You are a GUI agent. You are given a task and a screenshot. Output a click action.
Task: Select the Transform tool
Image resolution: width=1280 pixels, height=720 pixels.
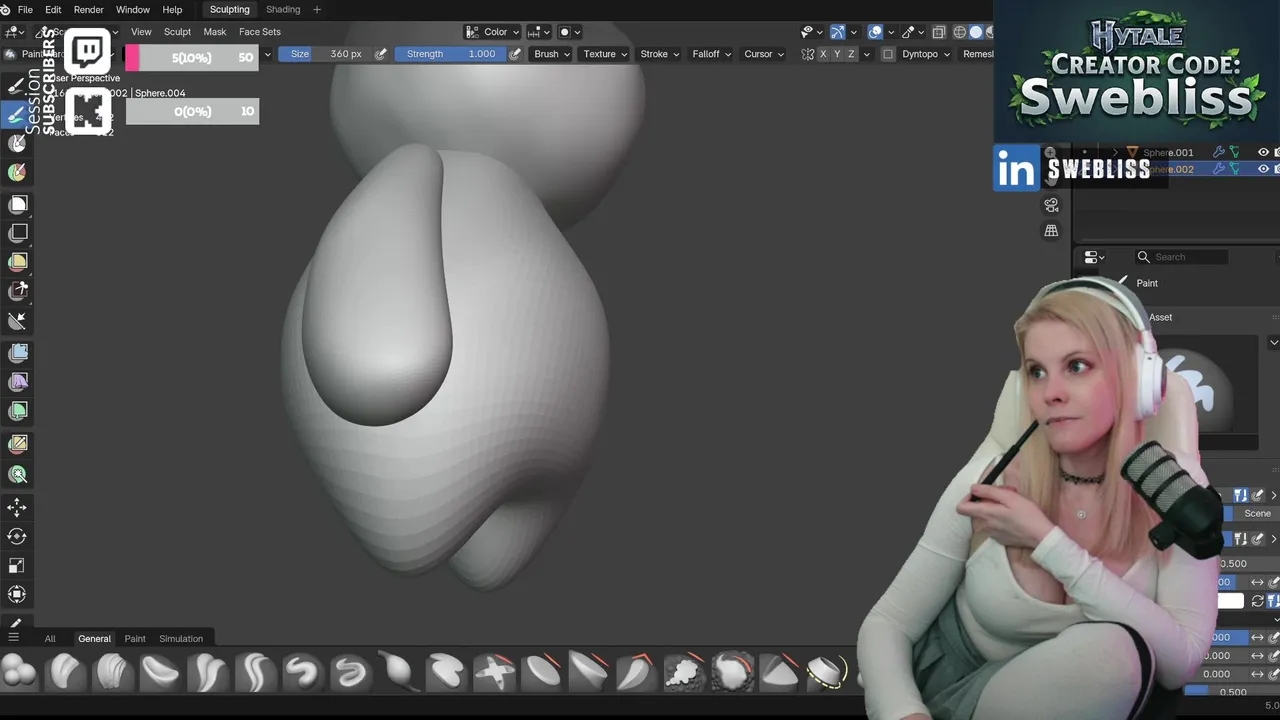tap(17, 595)
